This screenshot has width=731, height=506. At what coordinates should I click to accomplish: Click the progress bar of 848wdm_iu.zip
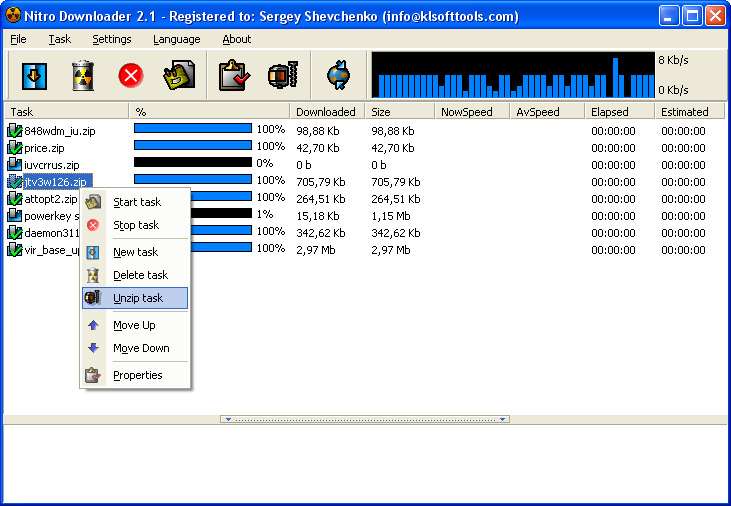point(193,128)
